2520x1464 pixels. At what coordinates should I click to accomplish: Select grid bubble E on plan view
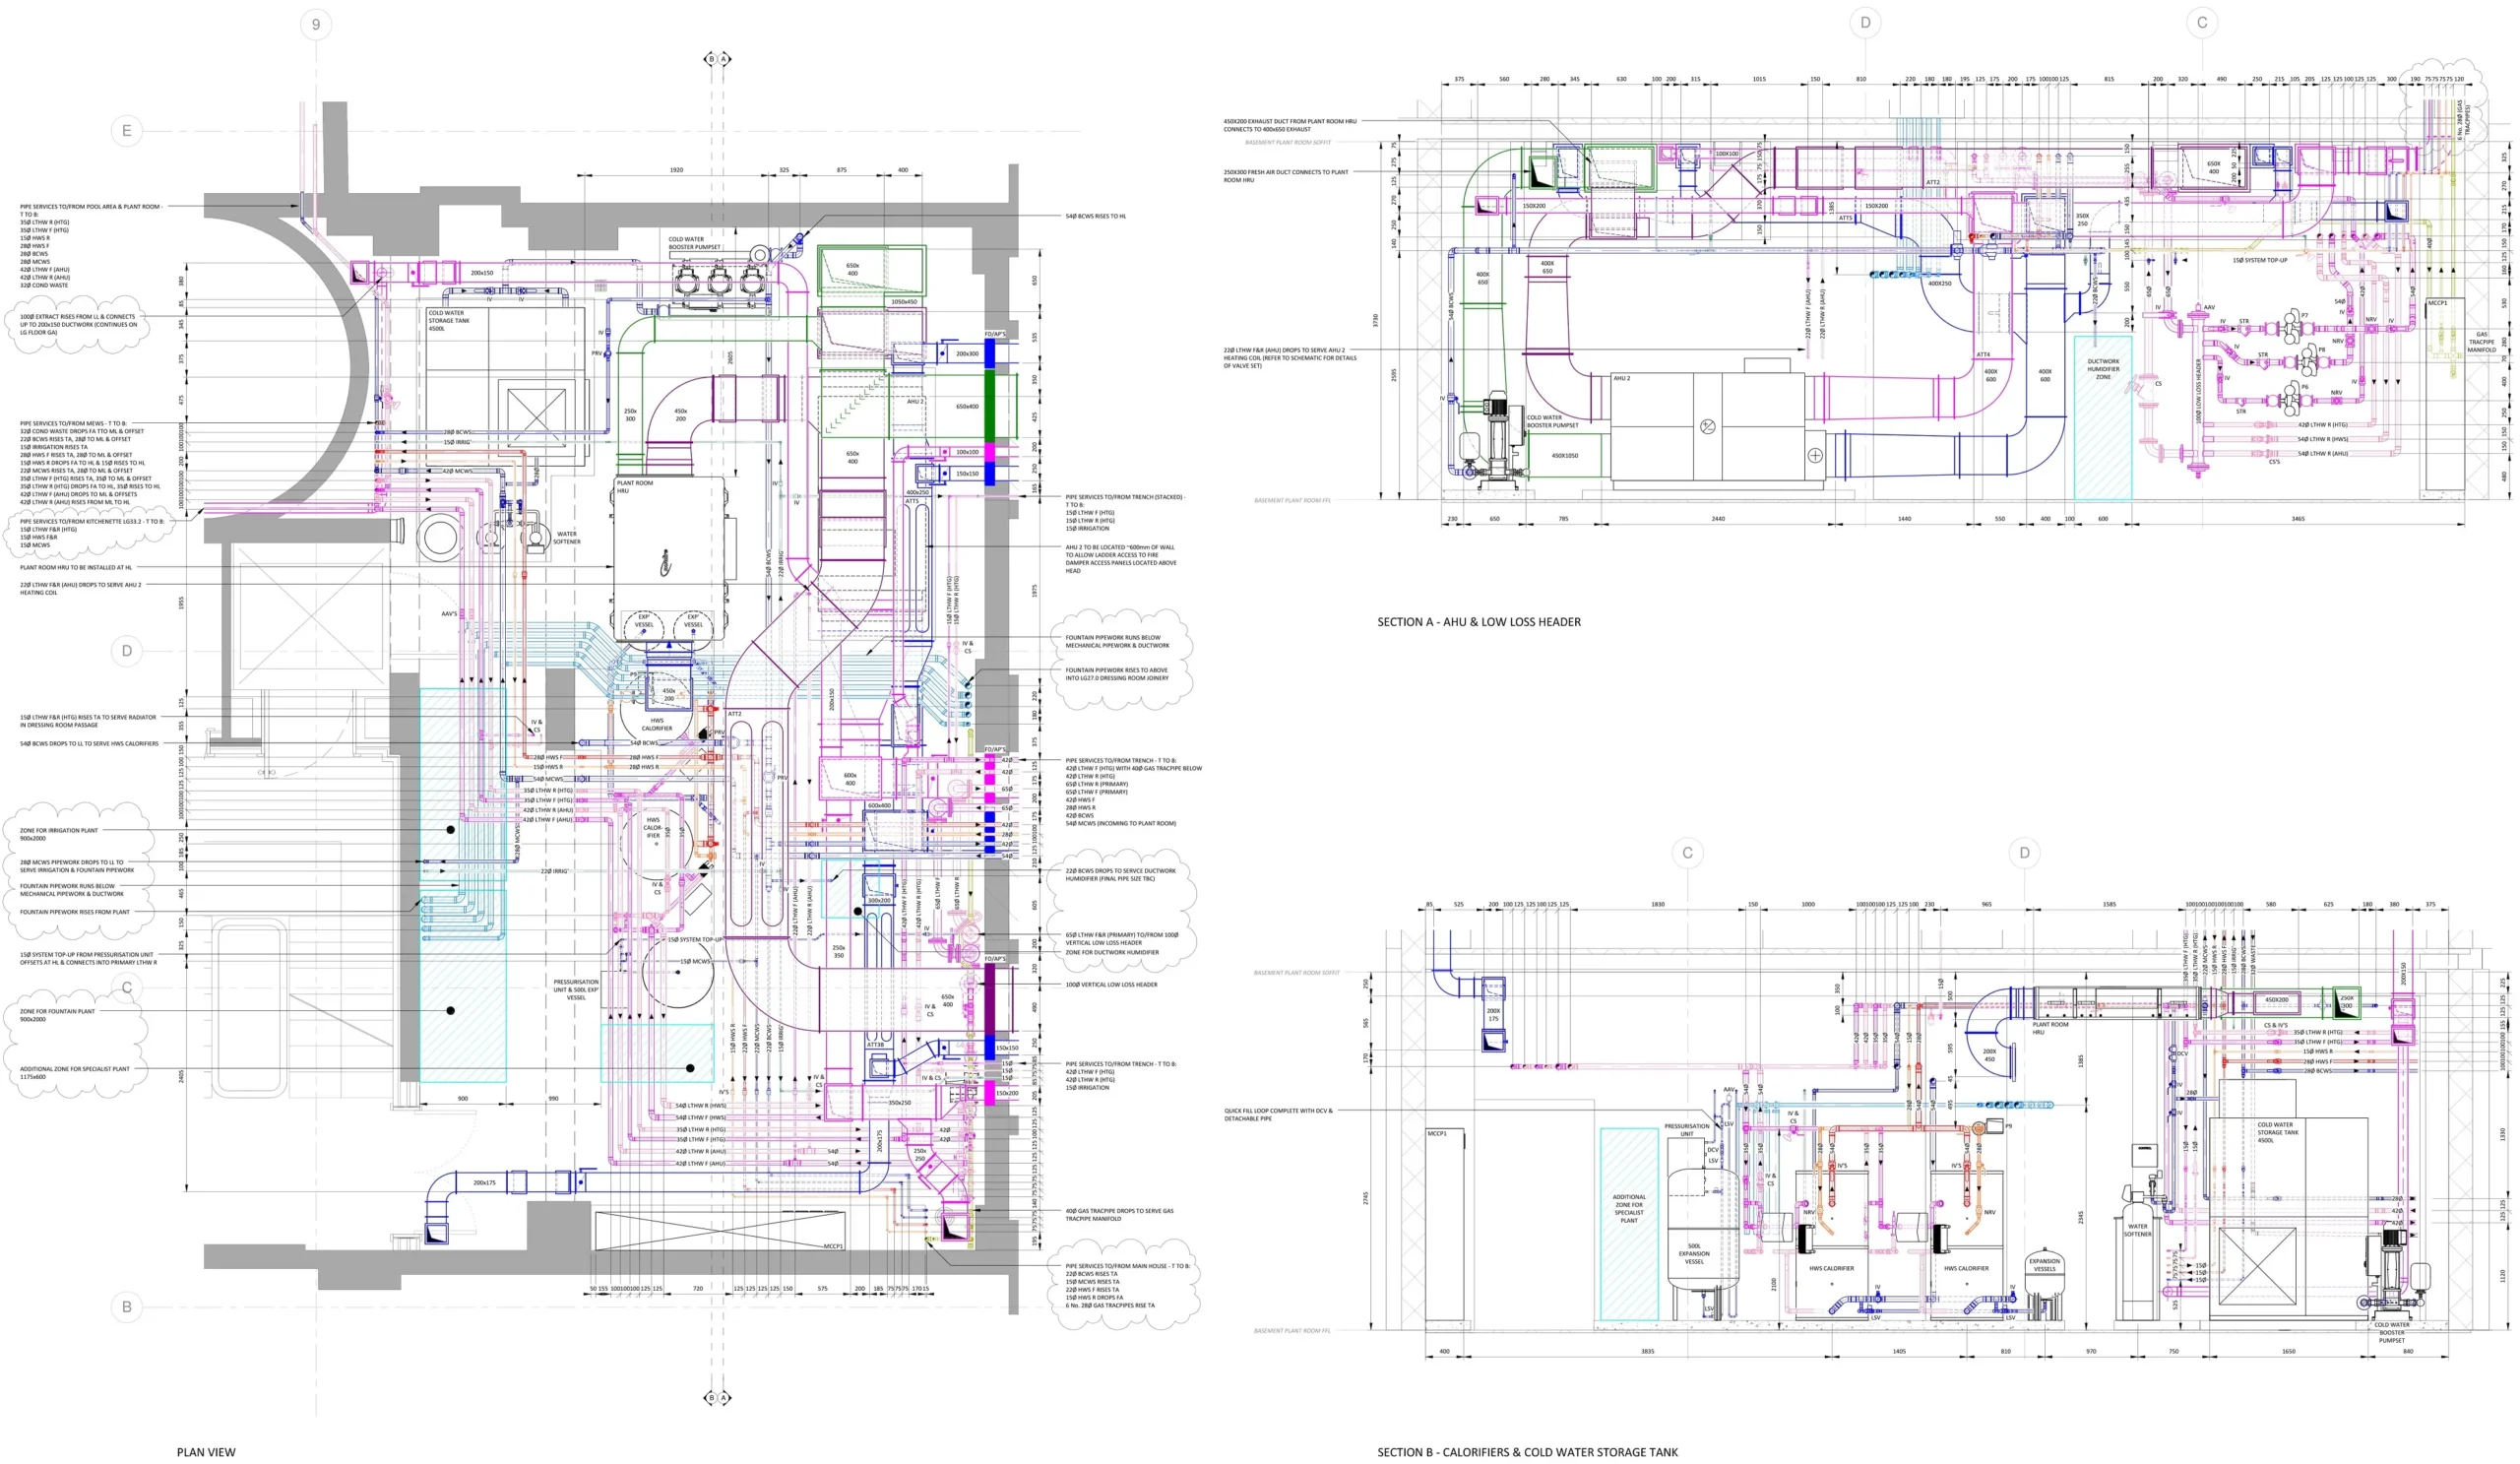(126, 130)
